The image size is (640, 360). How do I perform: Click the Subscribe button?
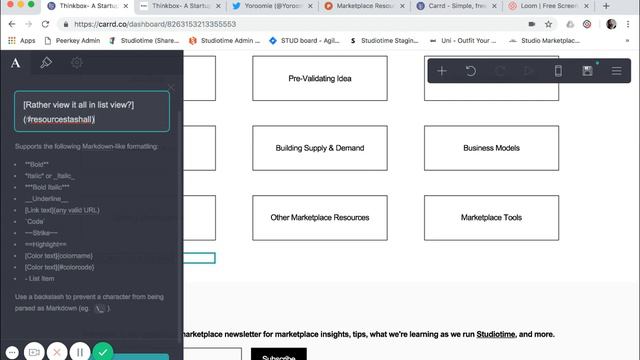tap(279, 354)
